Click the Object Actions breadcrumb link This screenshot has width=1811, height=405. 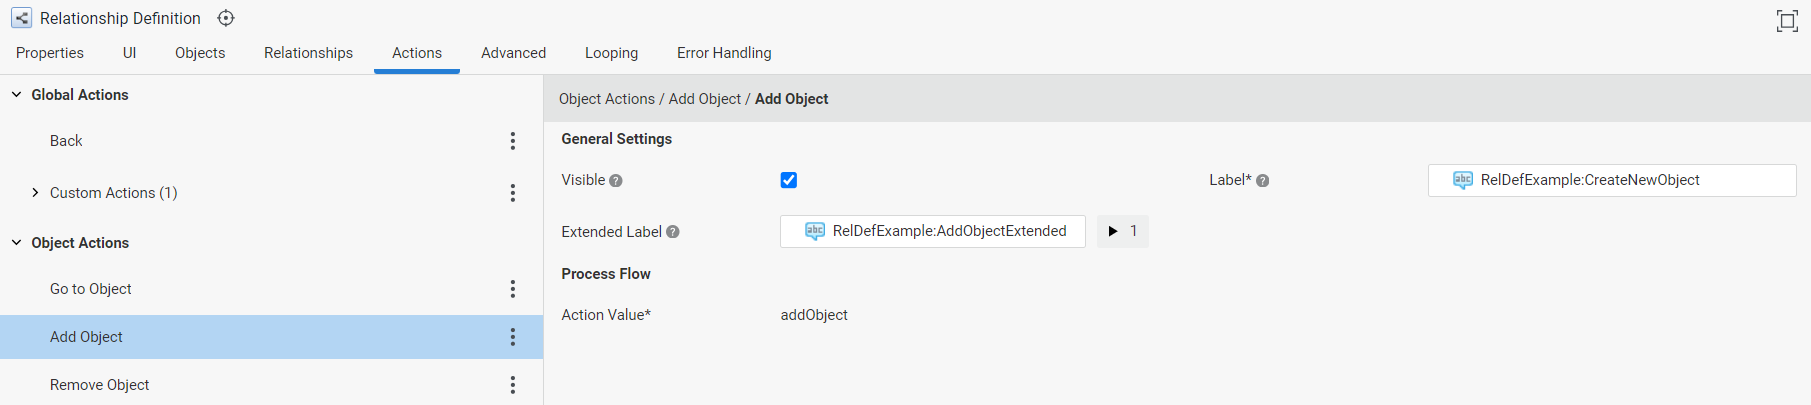click(x=607, y=99)
